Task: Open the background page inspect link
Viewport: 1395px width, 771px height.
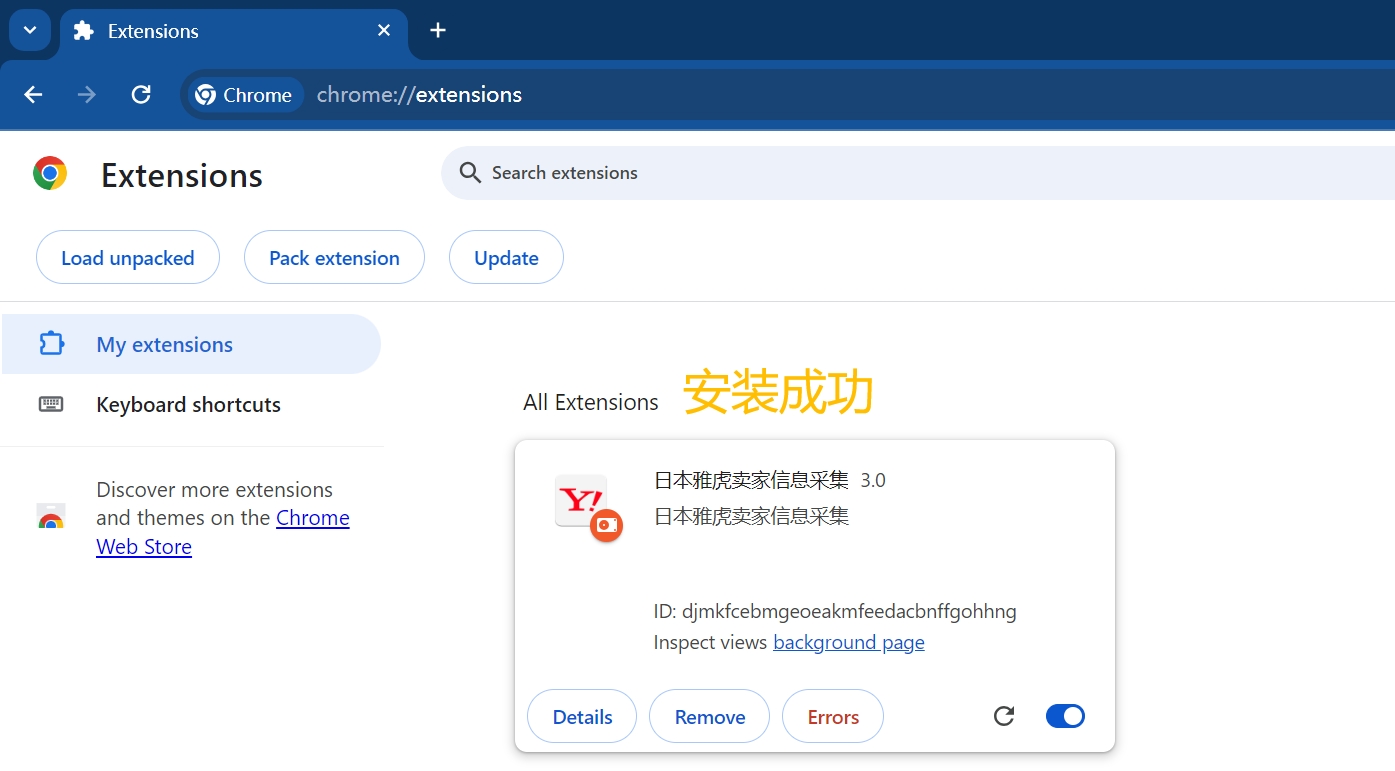Action: [x=849, y=642]
